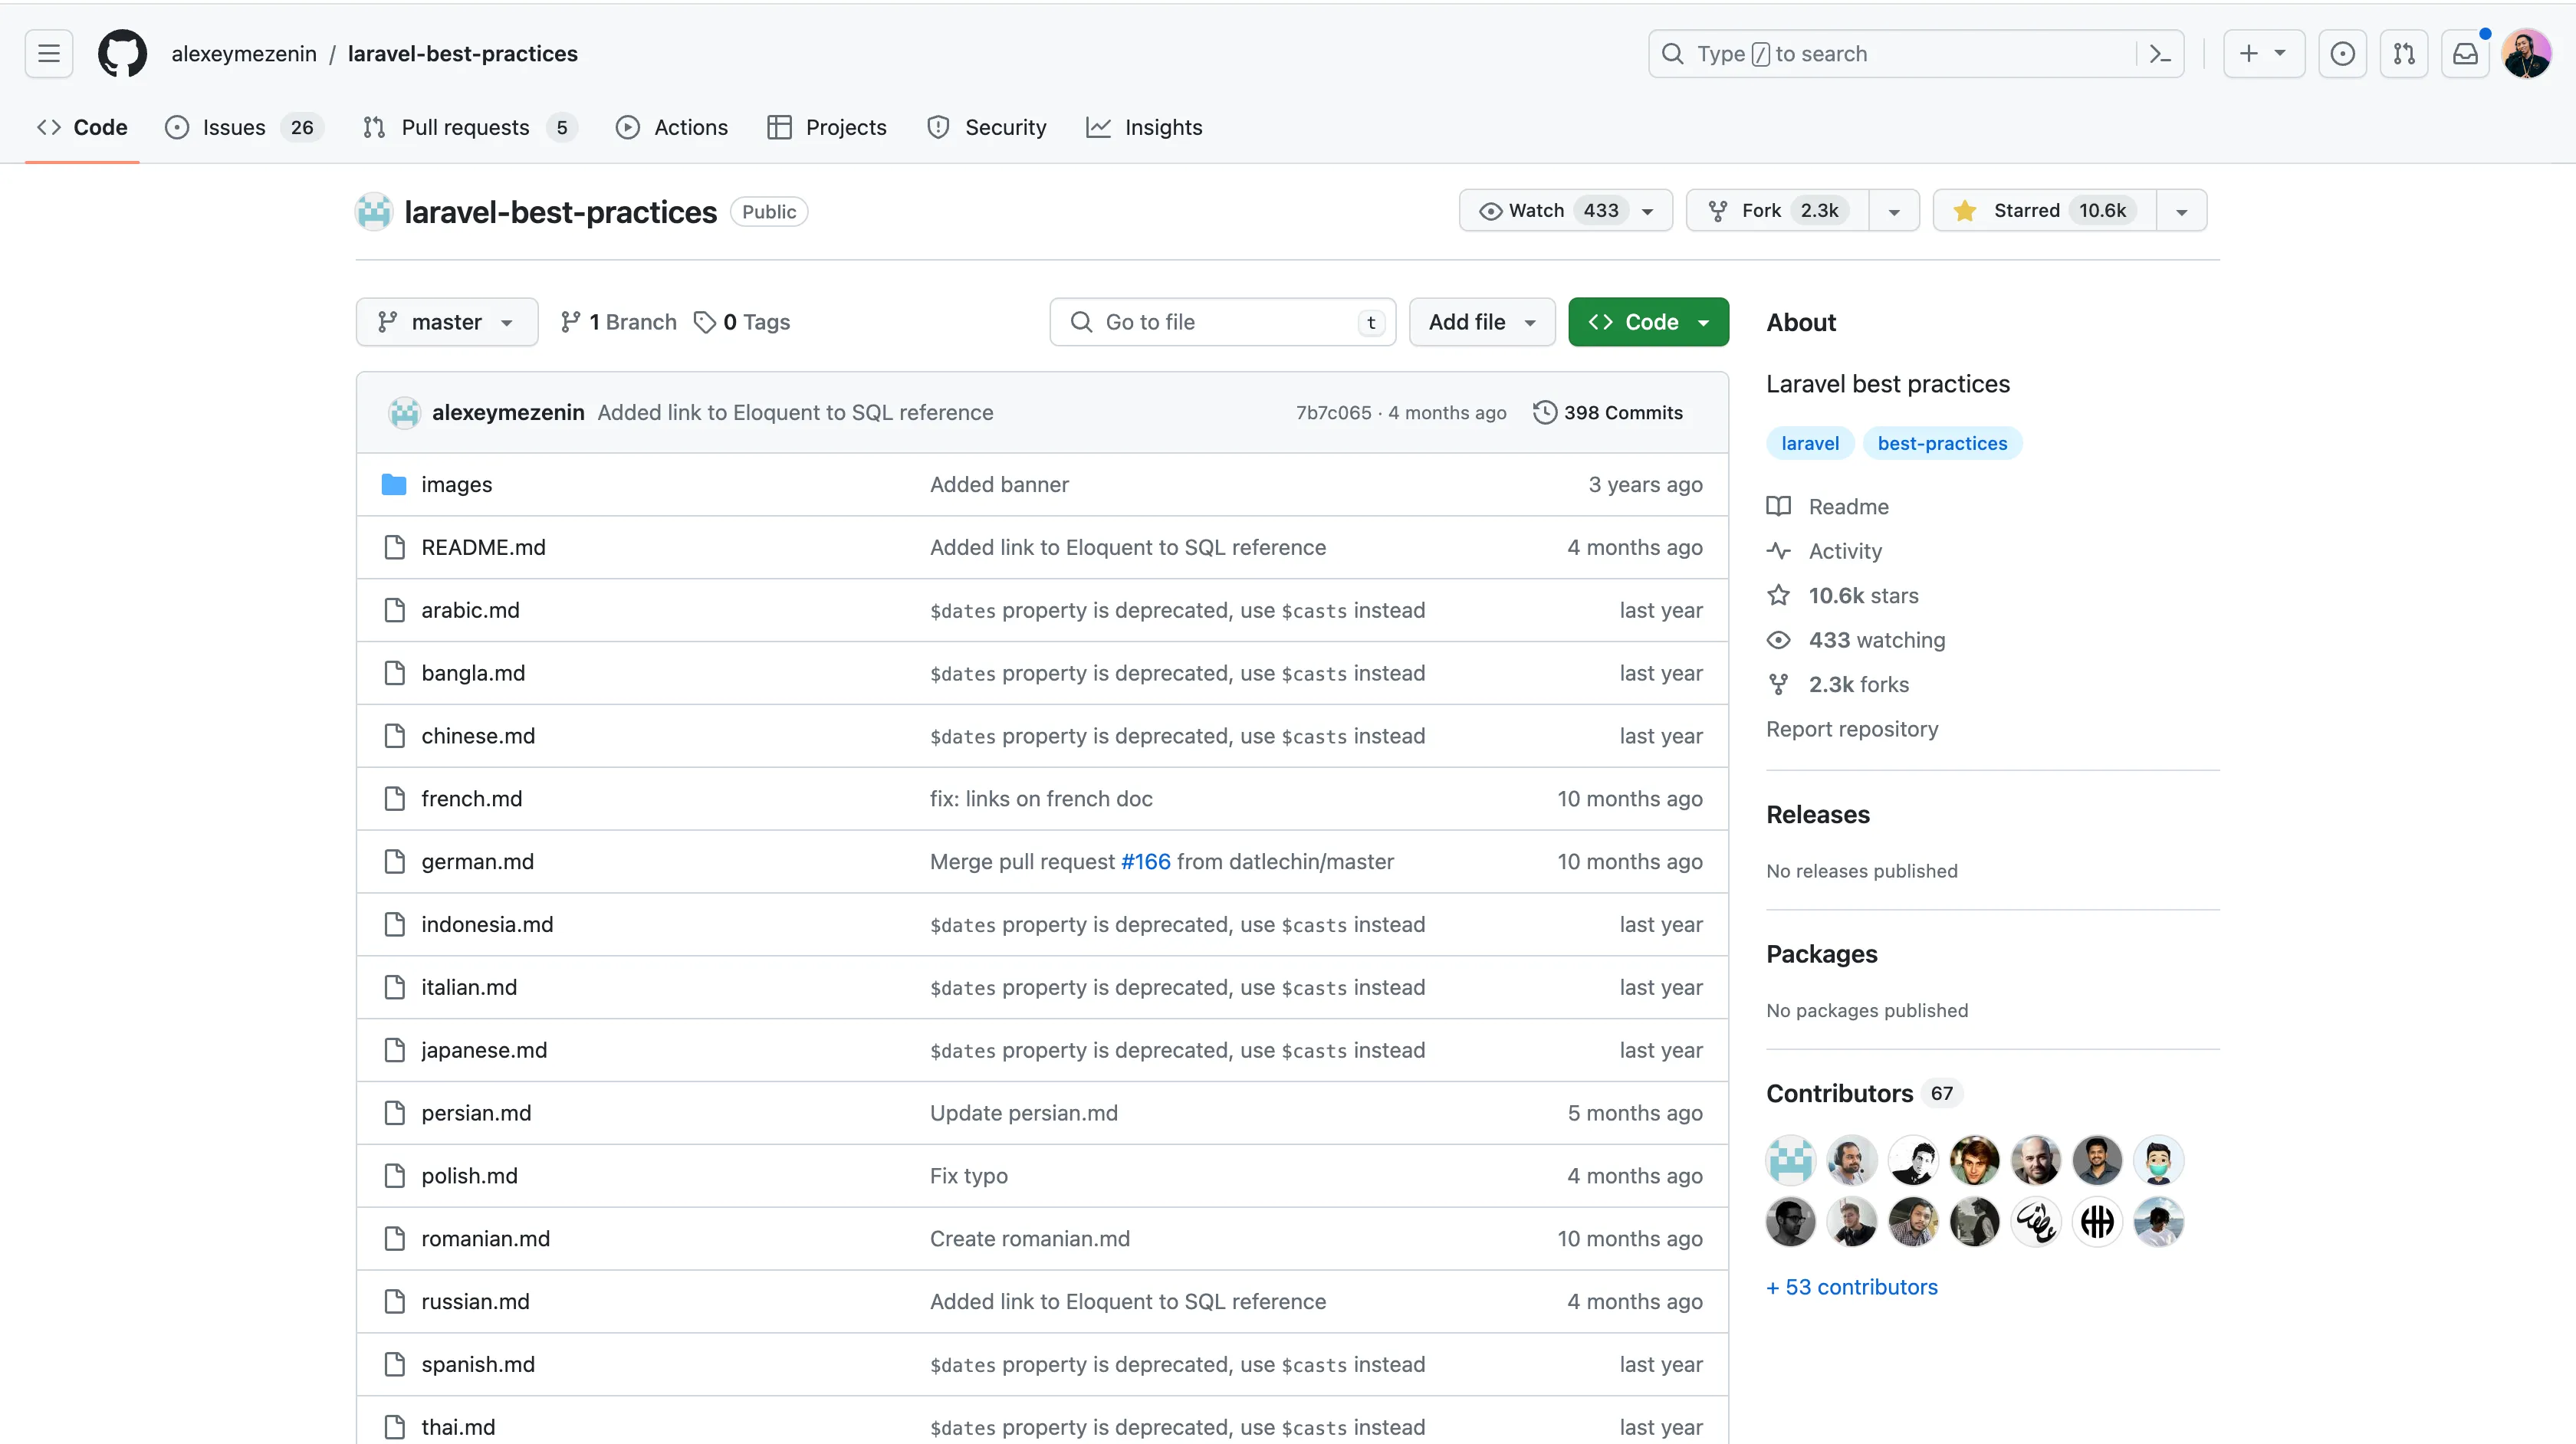The width and height of the screenshot is (2576, 1444).
Task: Select the laravel topic tag
Action: click(x=1810, y=443)
